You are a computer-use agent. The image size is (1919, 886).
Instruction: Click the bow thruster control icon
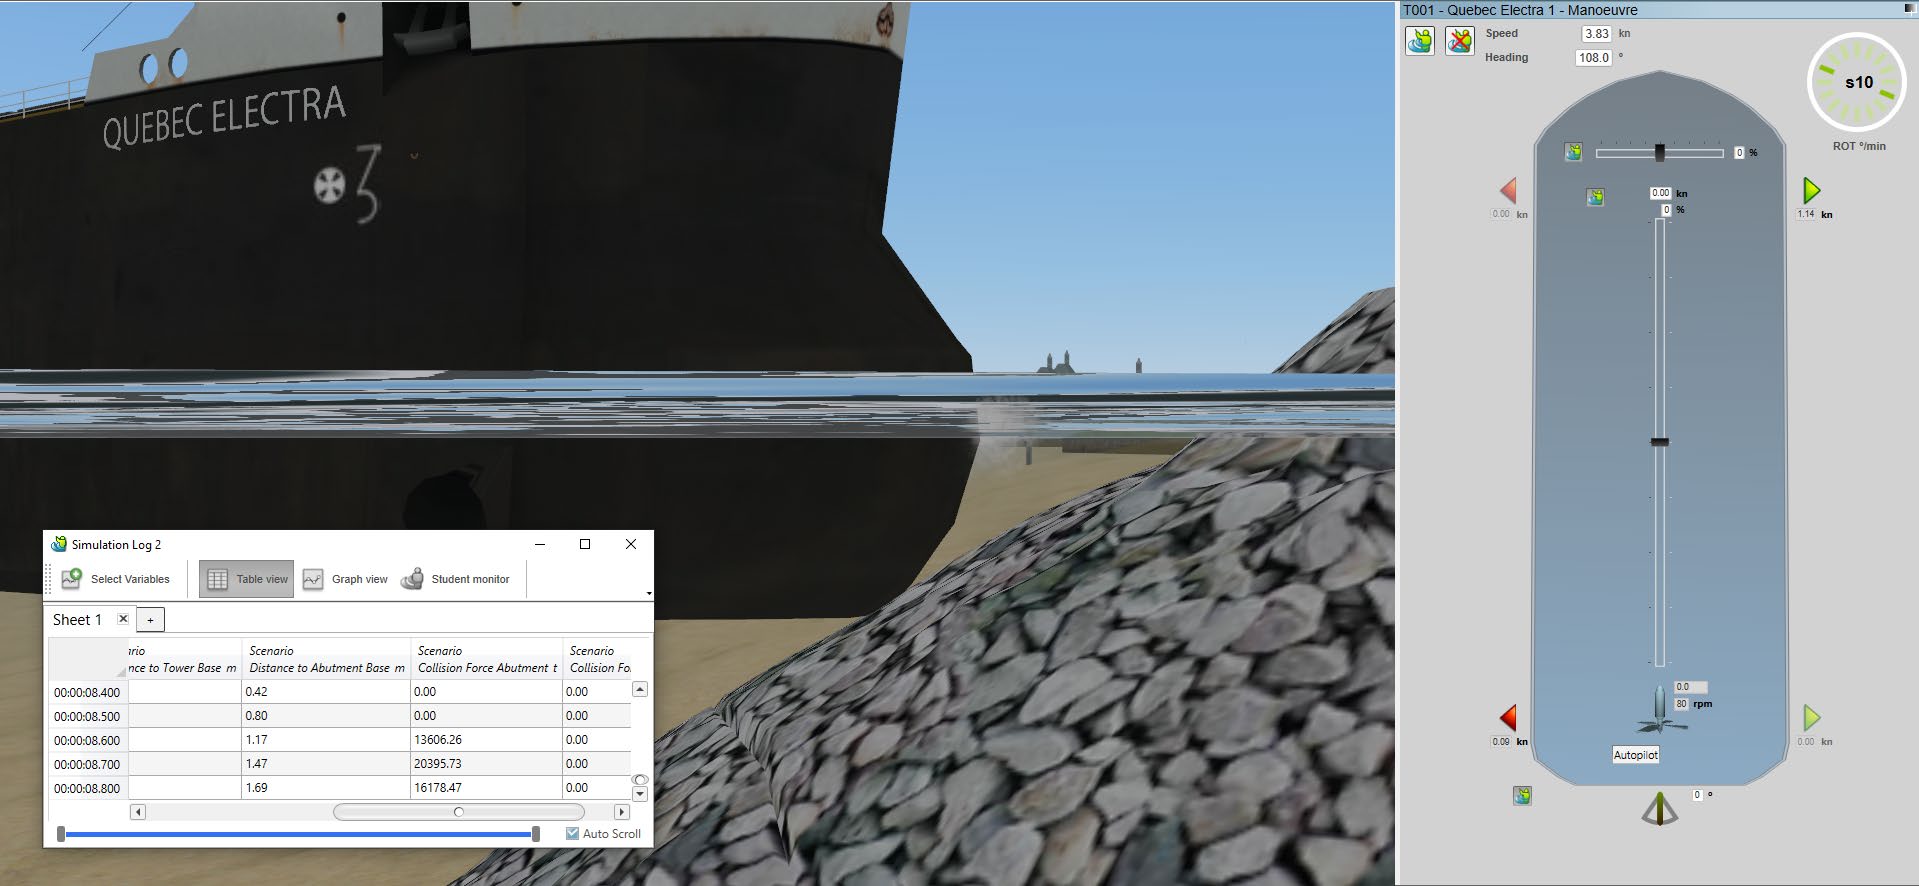tap(1574, 152)
